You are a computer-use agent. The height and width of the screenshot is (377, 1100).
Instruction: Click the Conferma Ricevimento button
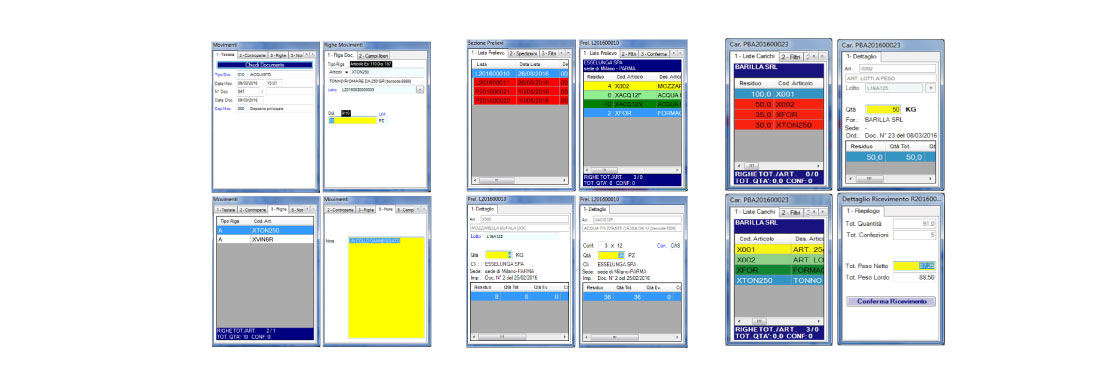(891, 302)
